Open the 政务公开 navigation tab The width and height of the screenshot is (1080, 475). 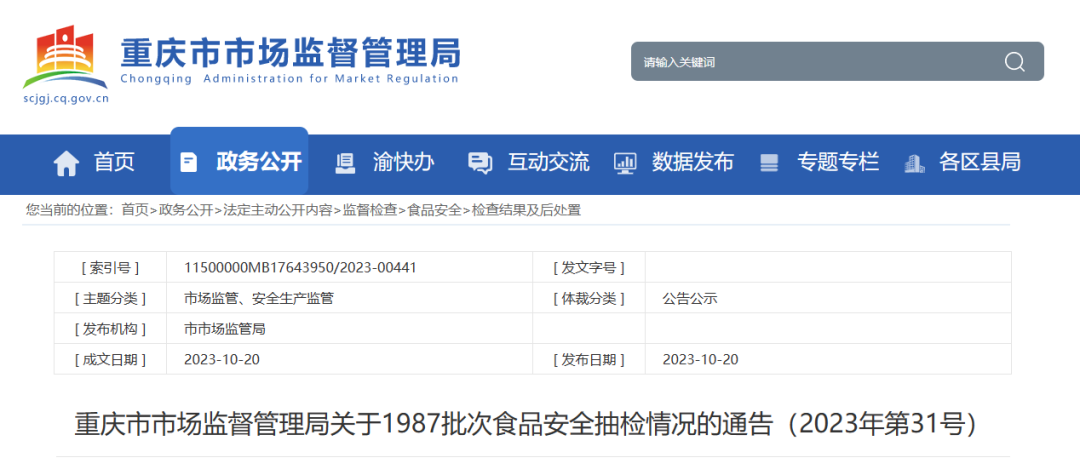click(x=239, y=161)
